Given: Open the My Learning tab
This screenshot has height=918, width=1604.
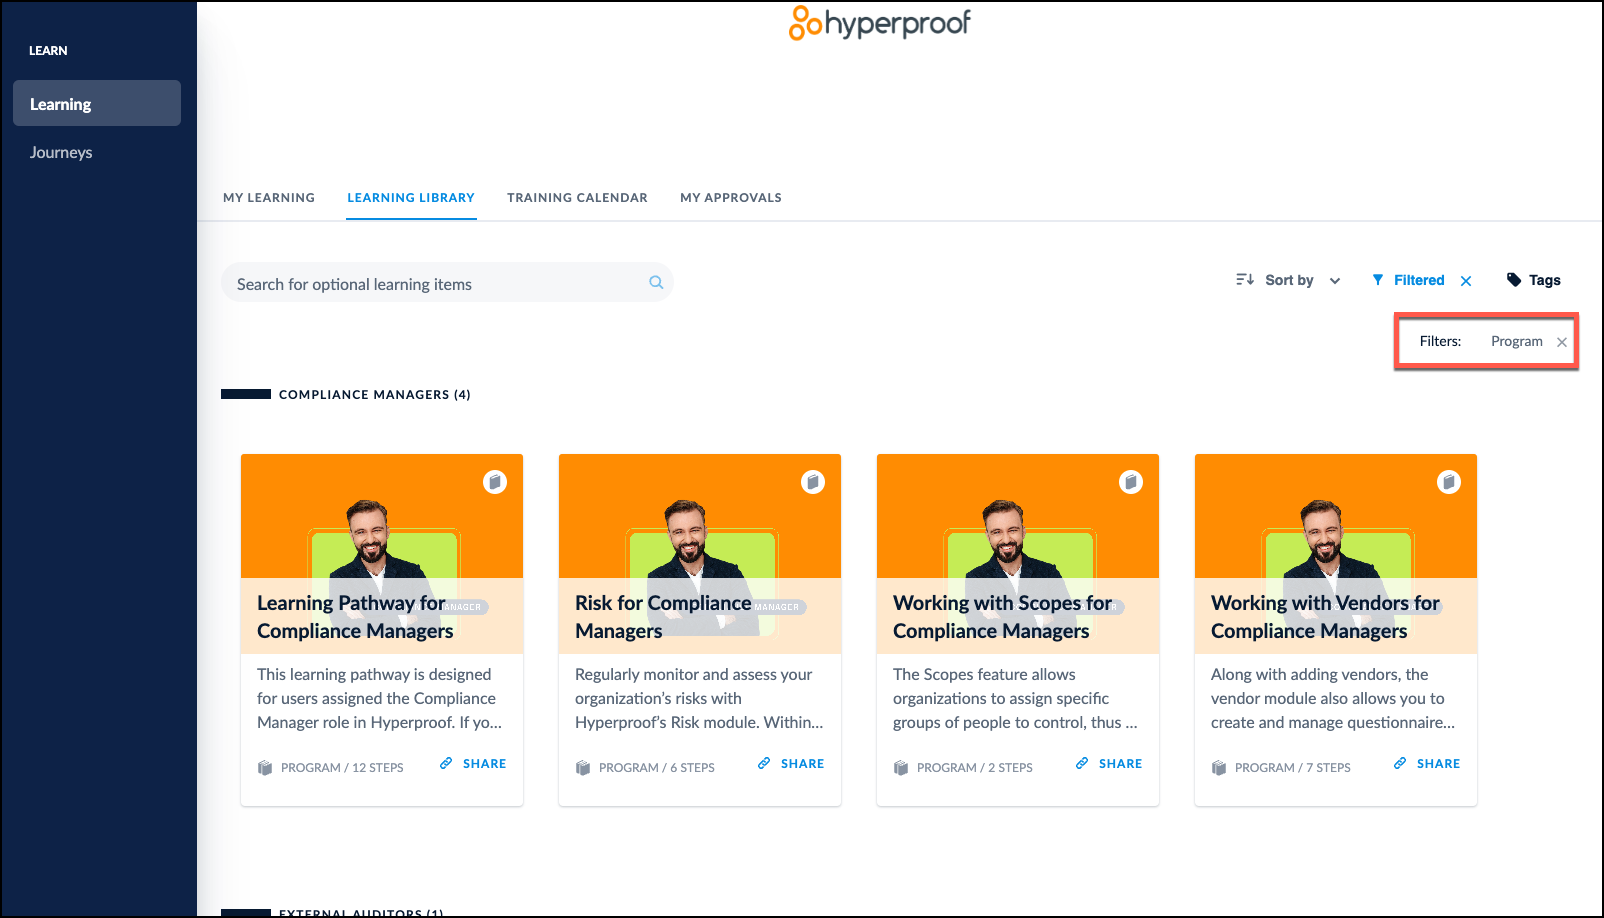Looking at the screenshot, I should point(269,198).
